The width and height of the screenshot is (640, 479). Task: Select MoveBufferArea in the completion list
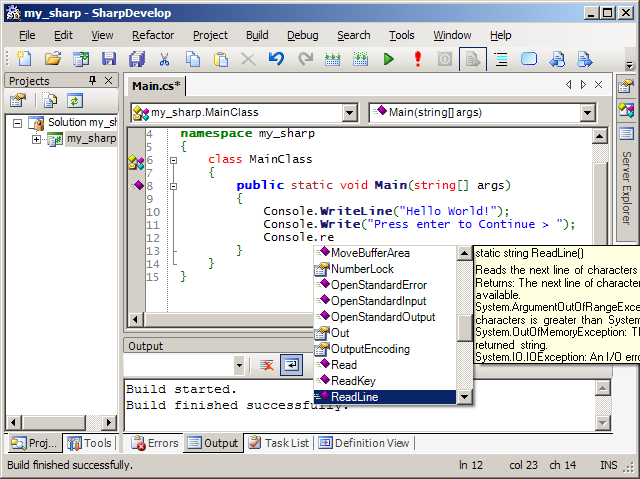[384, 253]
